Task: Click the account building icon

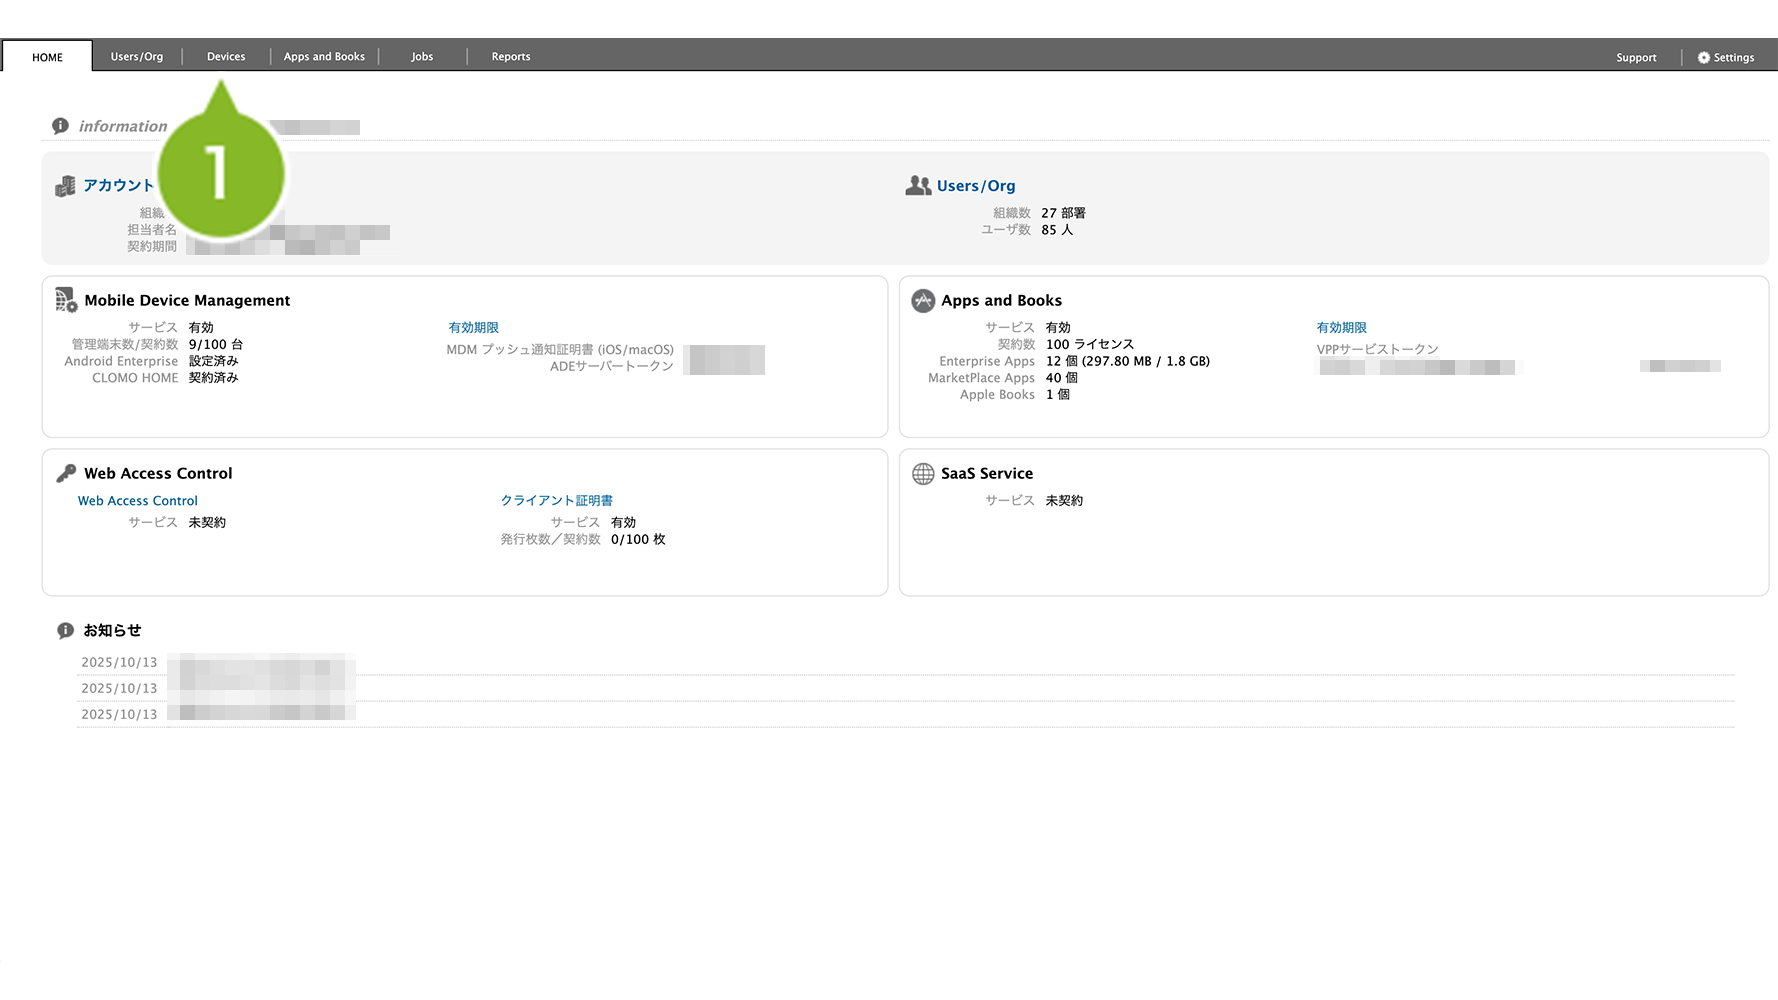Action: (65, 186)
